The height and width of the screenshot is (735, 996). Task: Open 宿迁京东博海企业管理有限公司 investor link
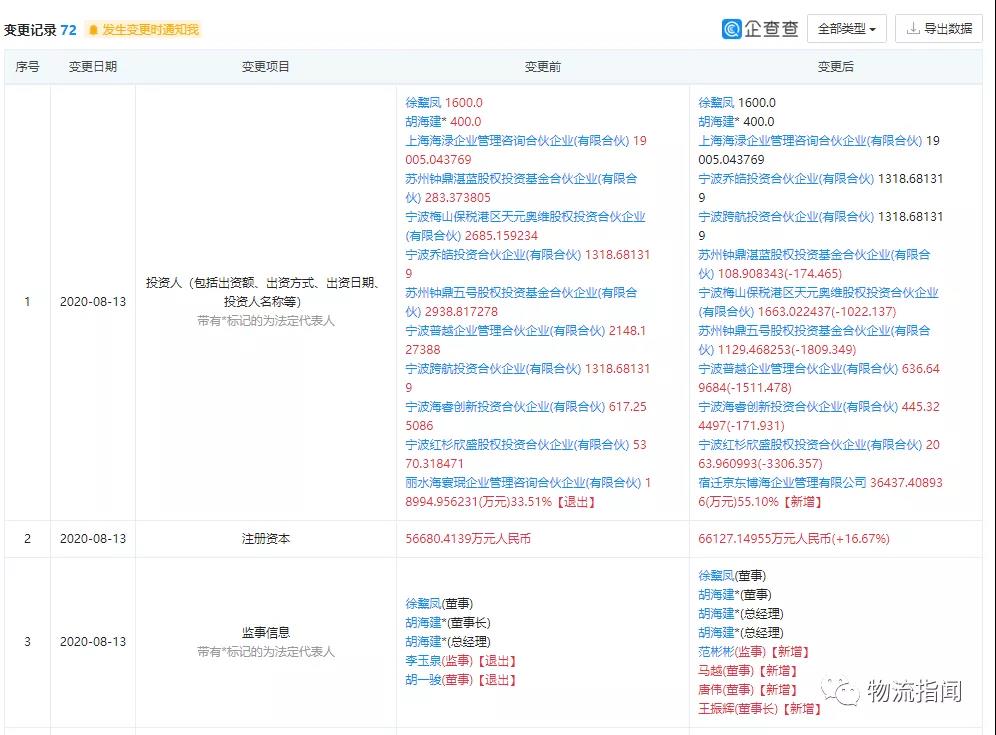(x=783, y=483)
